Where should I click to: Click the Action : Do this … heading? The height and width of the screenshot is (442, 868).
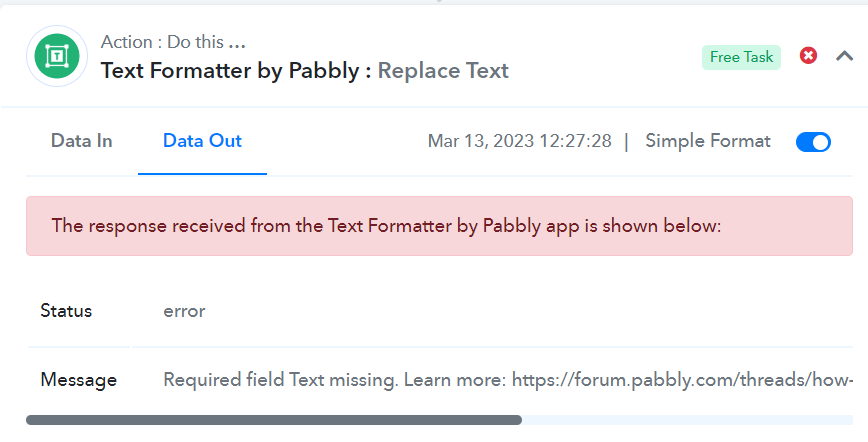173,42
